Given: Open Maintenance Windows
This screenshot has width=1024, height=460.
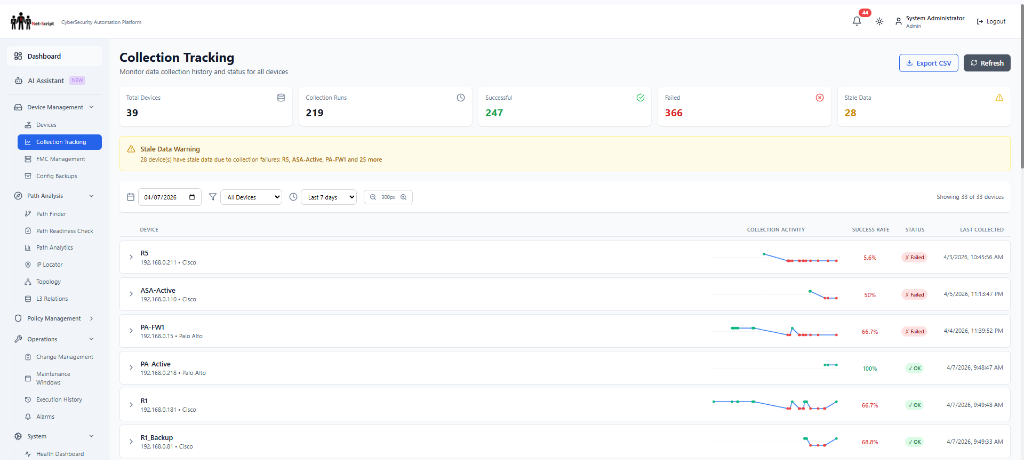Looking at the screenshot, I should tap(59, 378).
